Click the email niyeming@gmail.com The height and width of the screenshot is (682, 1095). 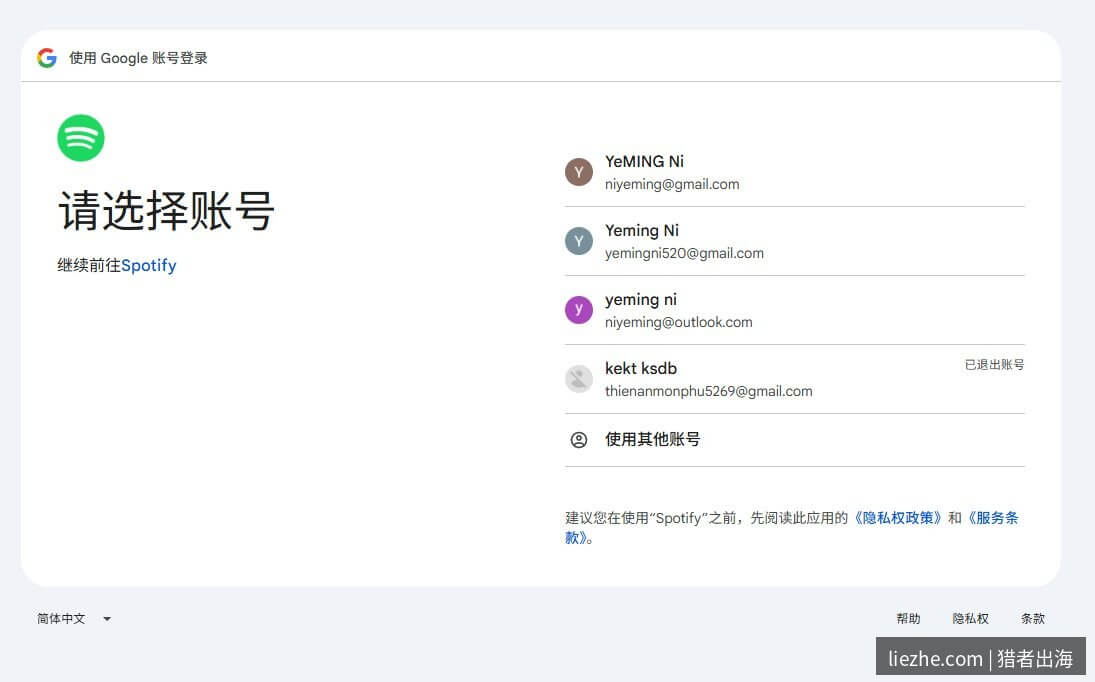coord(672,184)
